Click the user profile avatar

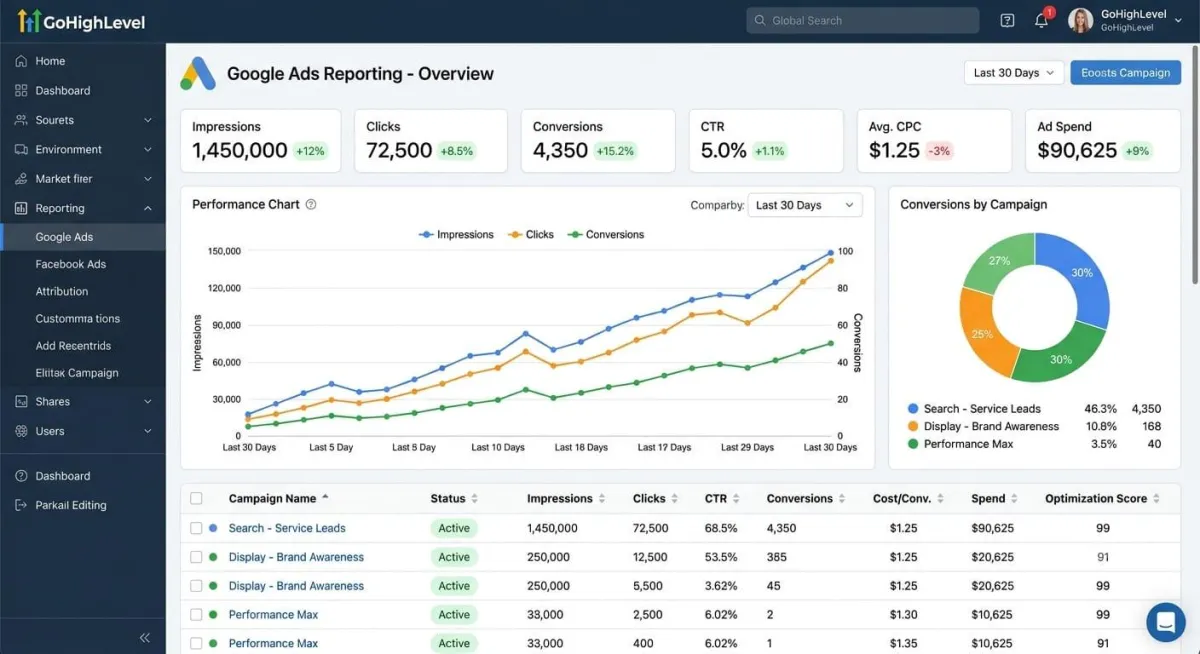click(1080, 20)
